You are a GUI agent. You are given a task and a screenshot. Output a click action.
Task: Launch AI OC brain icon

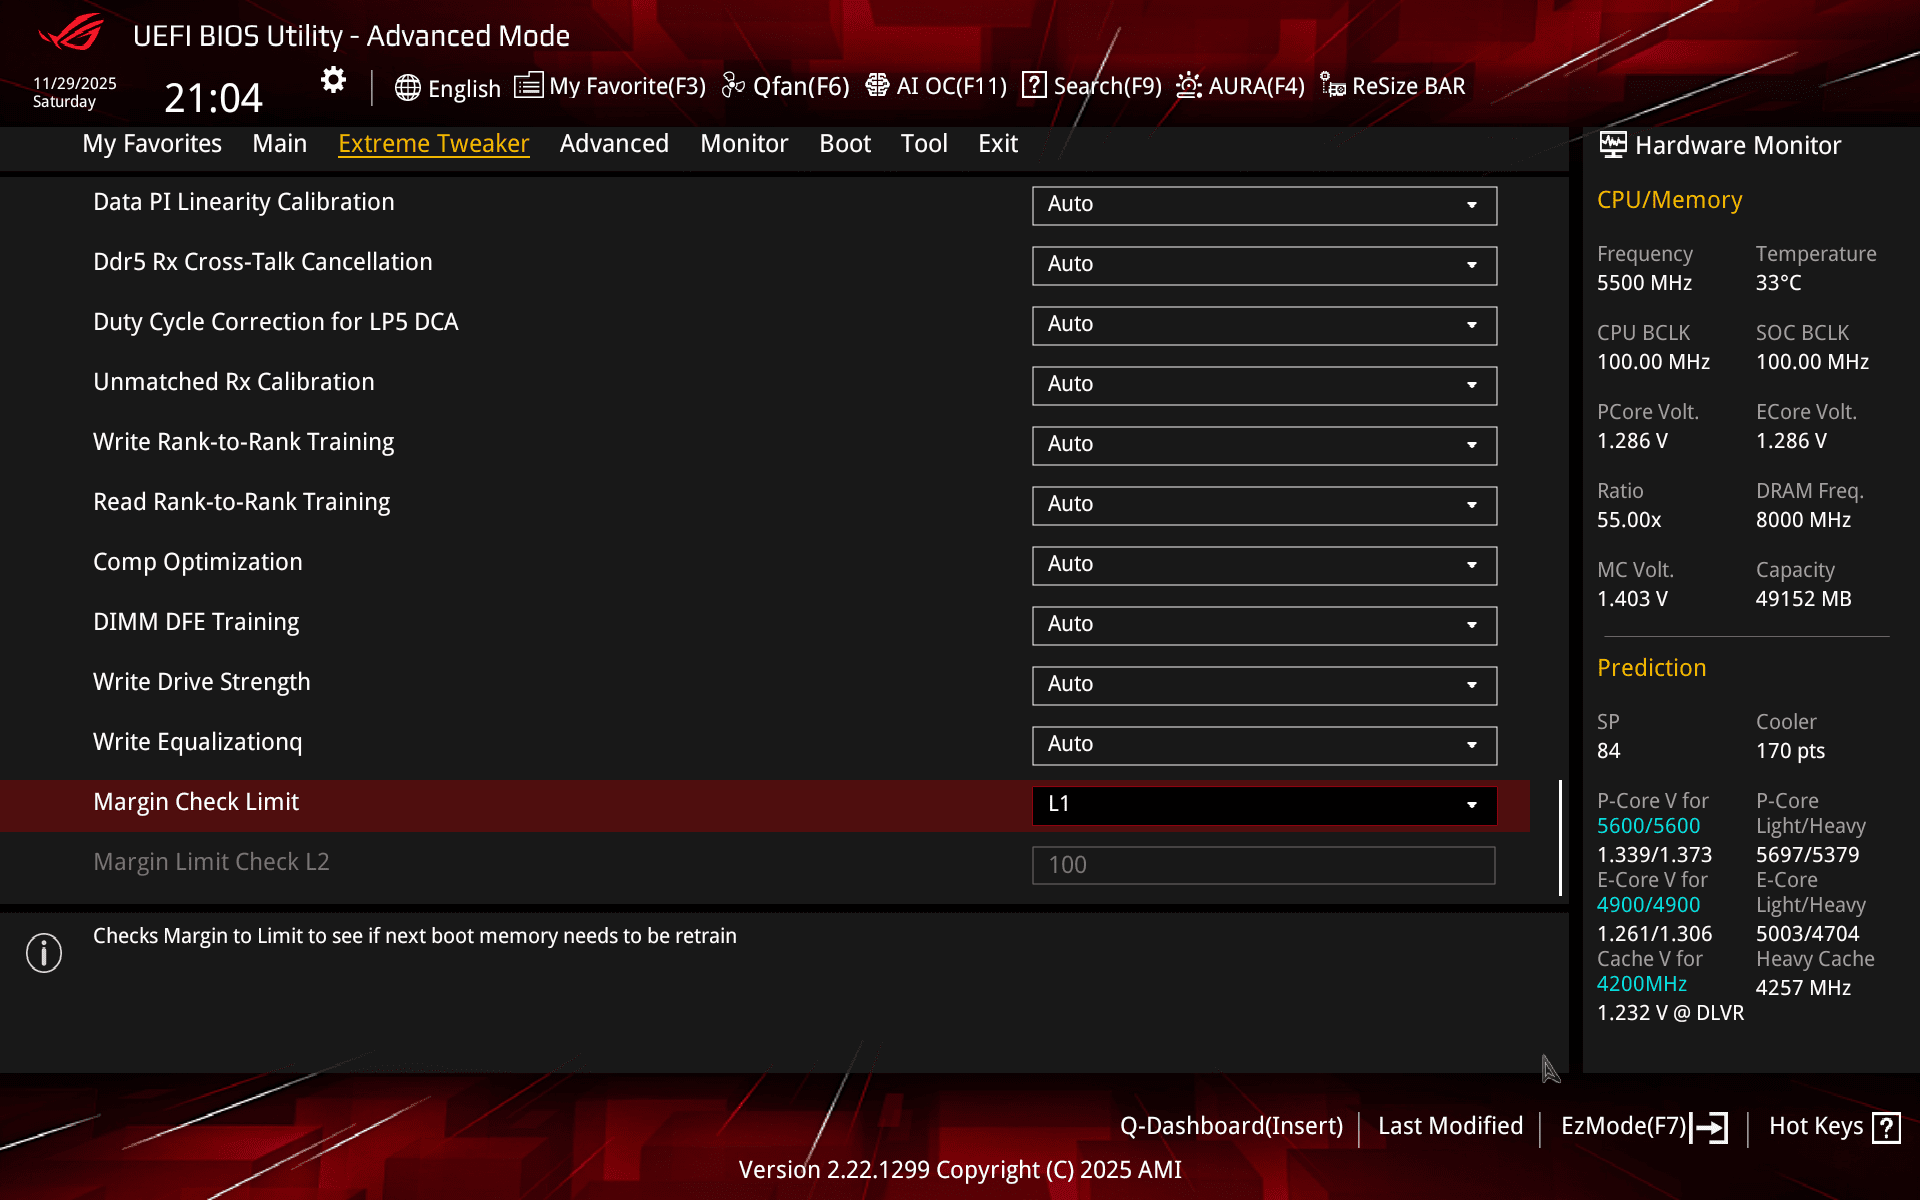click(877, 86)
